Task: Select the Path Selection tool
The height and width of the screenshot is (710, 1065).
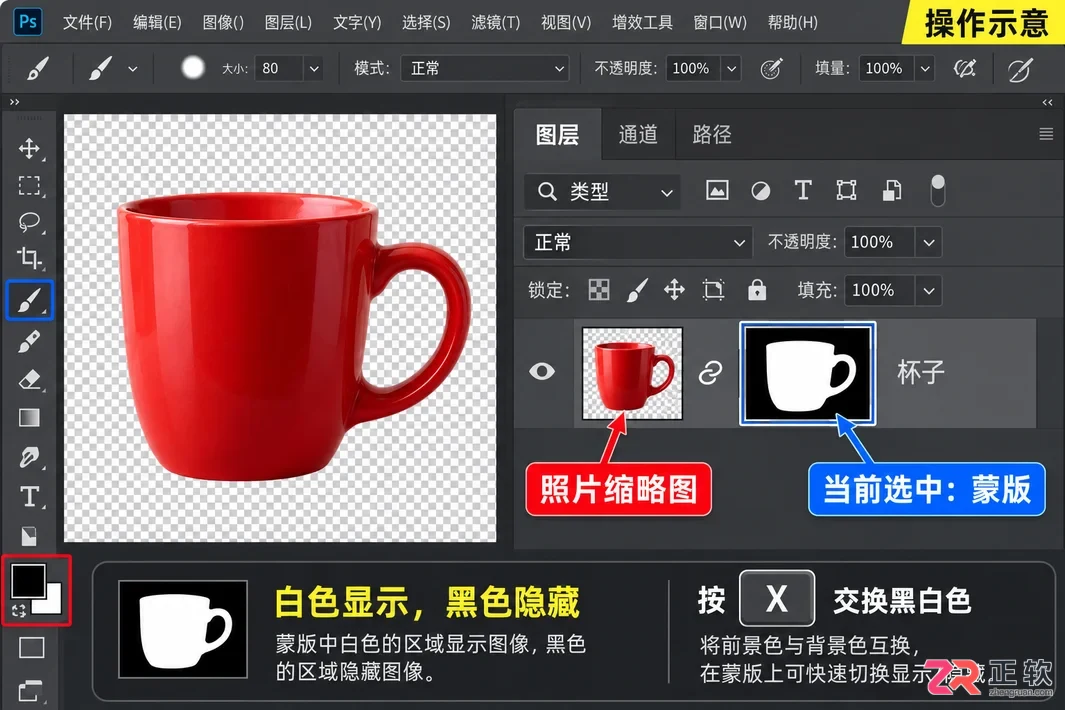Action: tap(29, 536)
